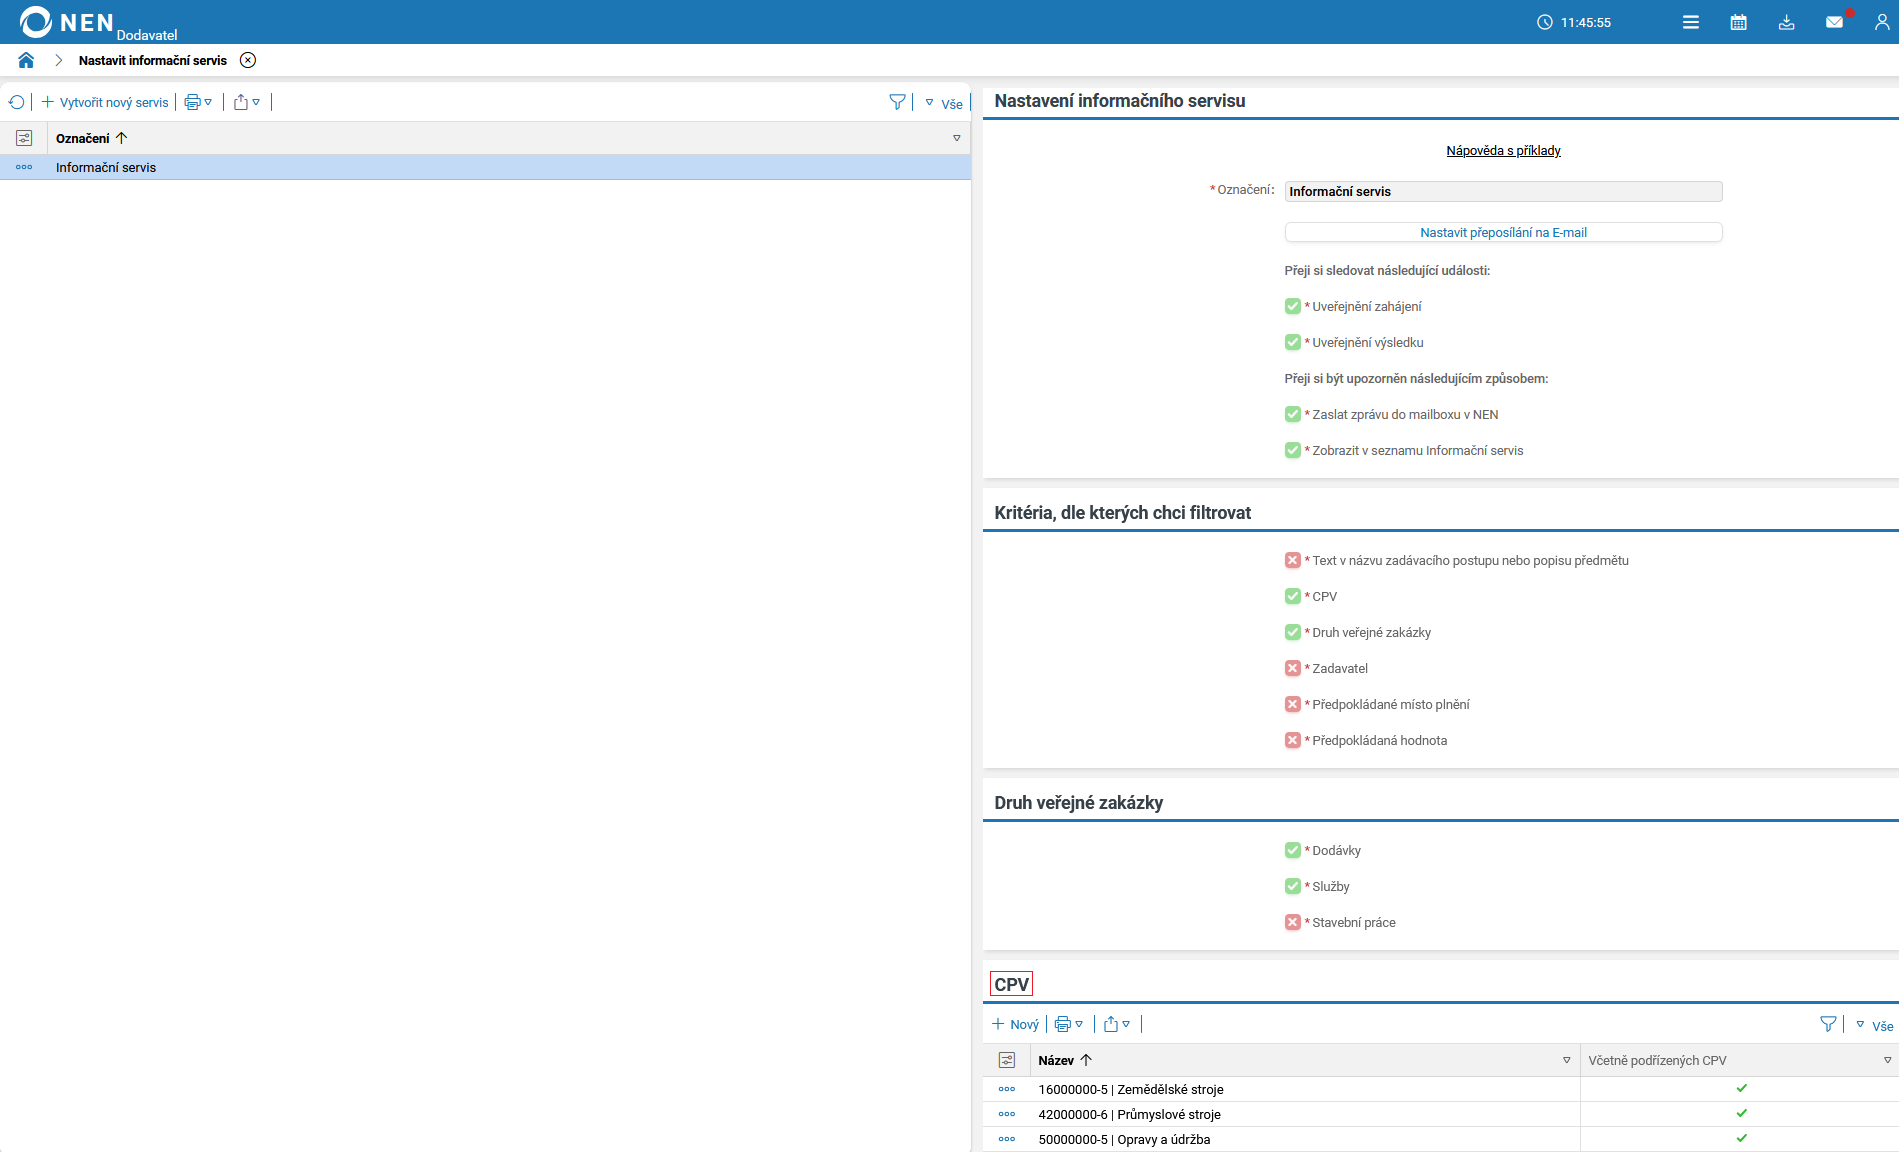Open the Nápověda s příklady link
1899x1152 pixels.
[1502, 151]
